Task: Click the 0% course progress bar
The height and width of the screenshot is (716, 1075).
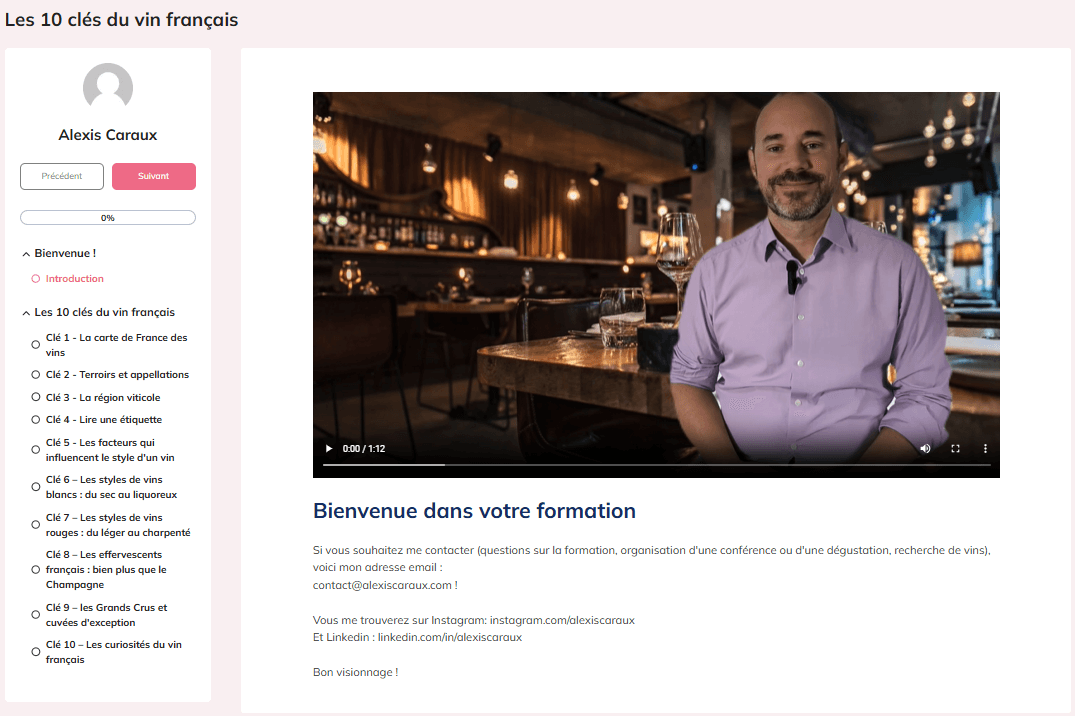Action: point(108,217)
